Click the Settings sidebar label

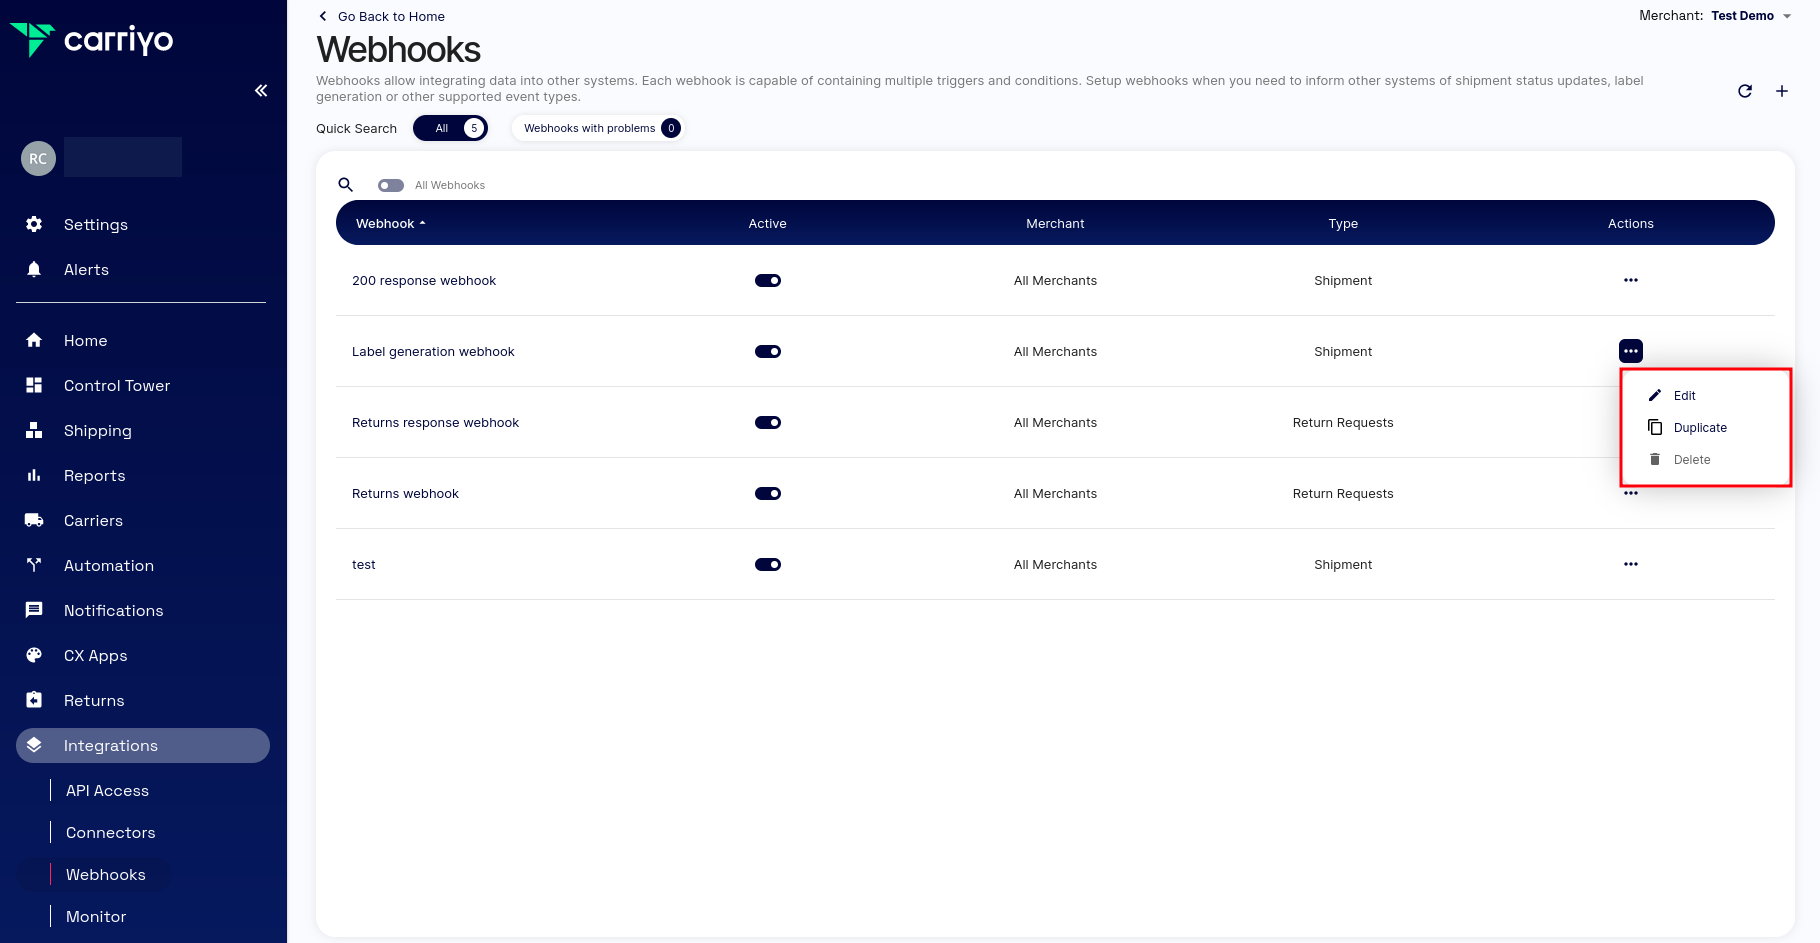(96, 224)
